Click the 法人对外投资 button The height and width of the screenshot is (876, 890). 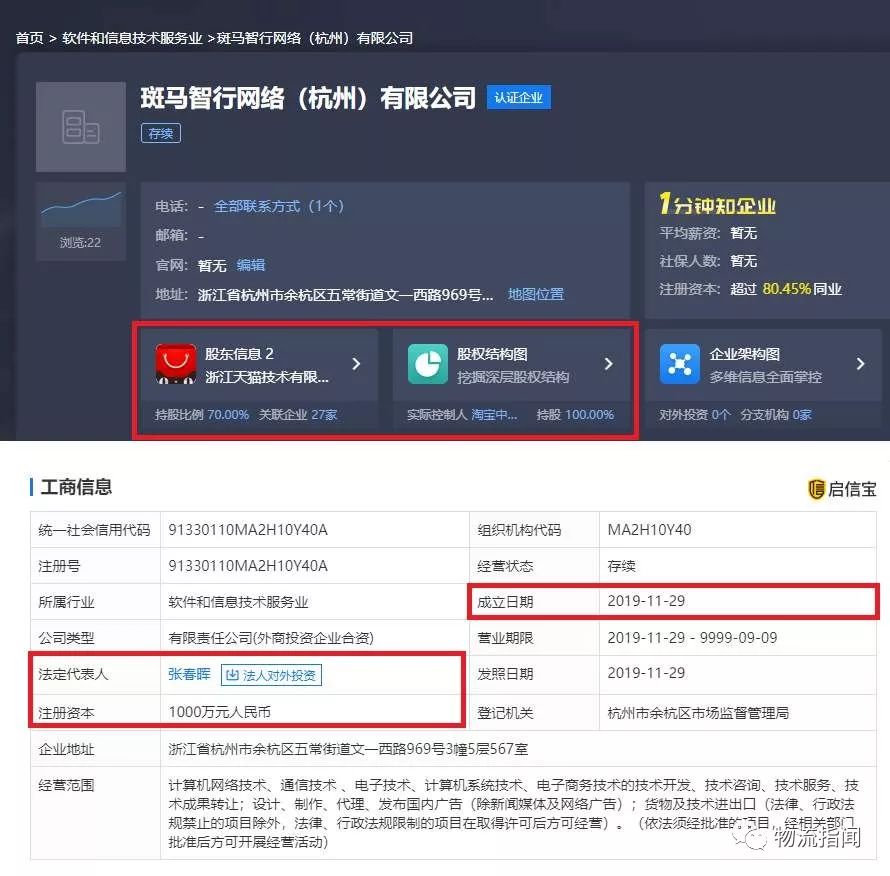[x=271, y=675]
